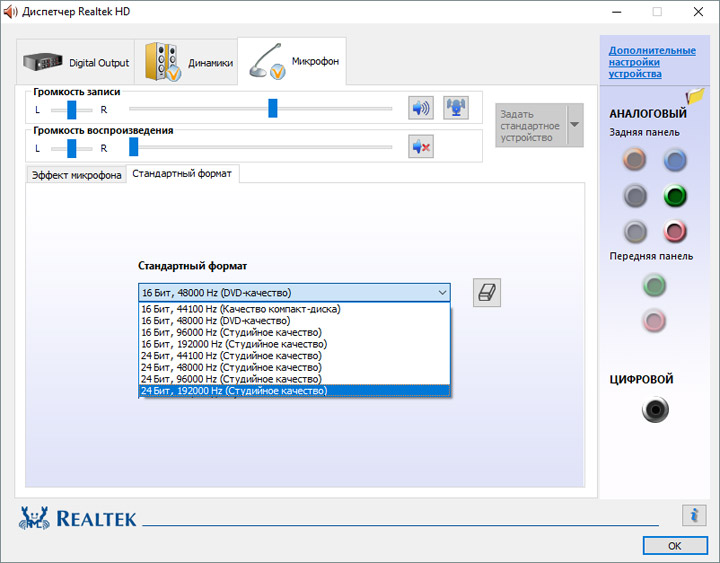This screenshot has width=720, height=563.
Task: Click the green front panel jack
Action: point(654,285)
